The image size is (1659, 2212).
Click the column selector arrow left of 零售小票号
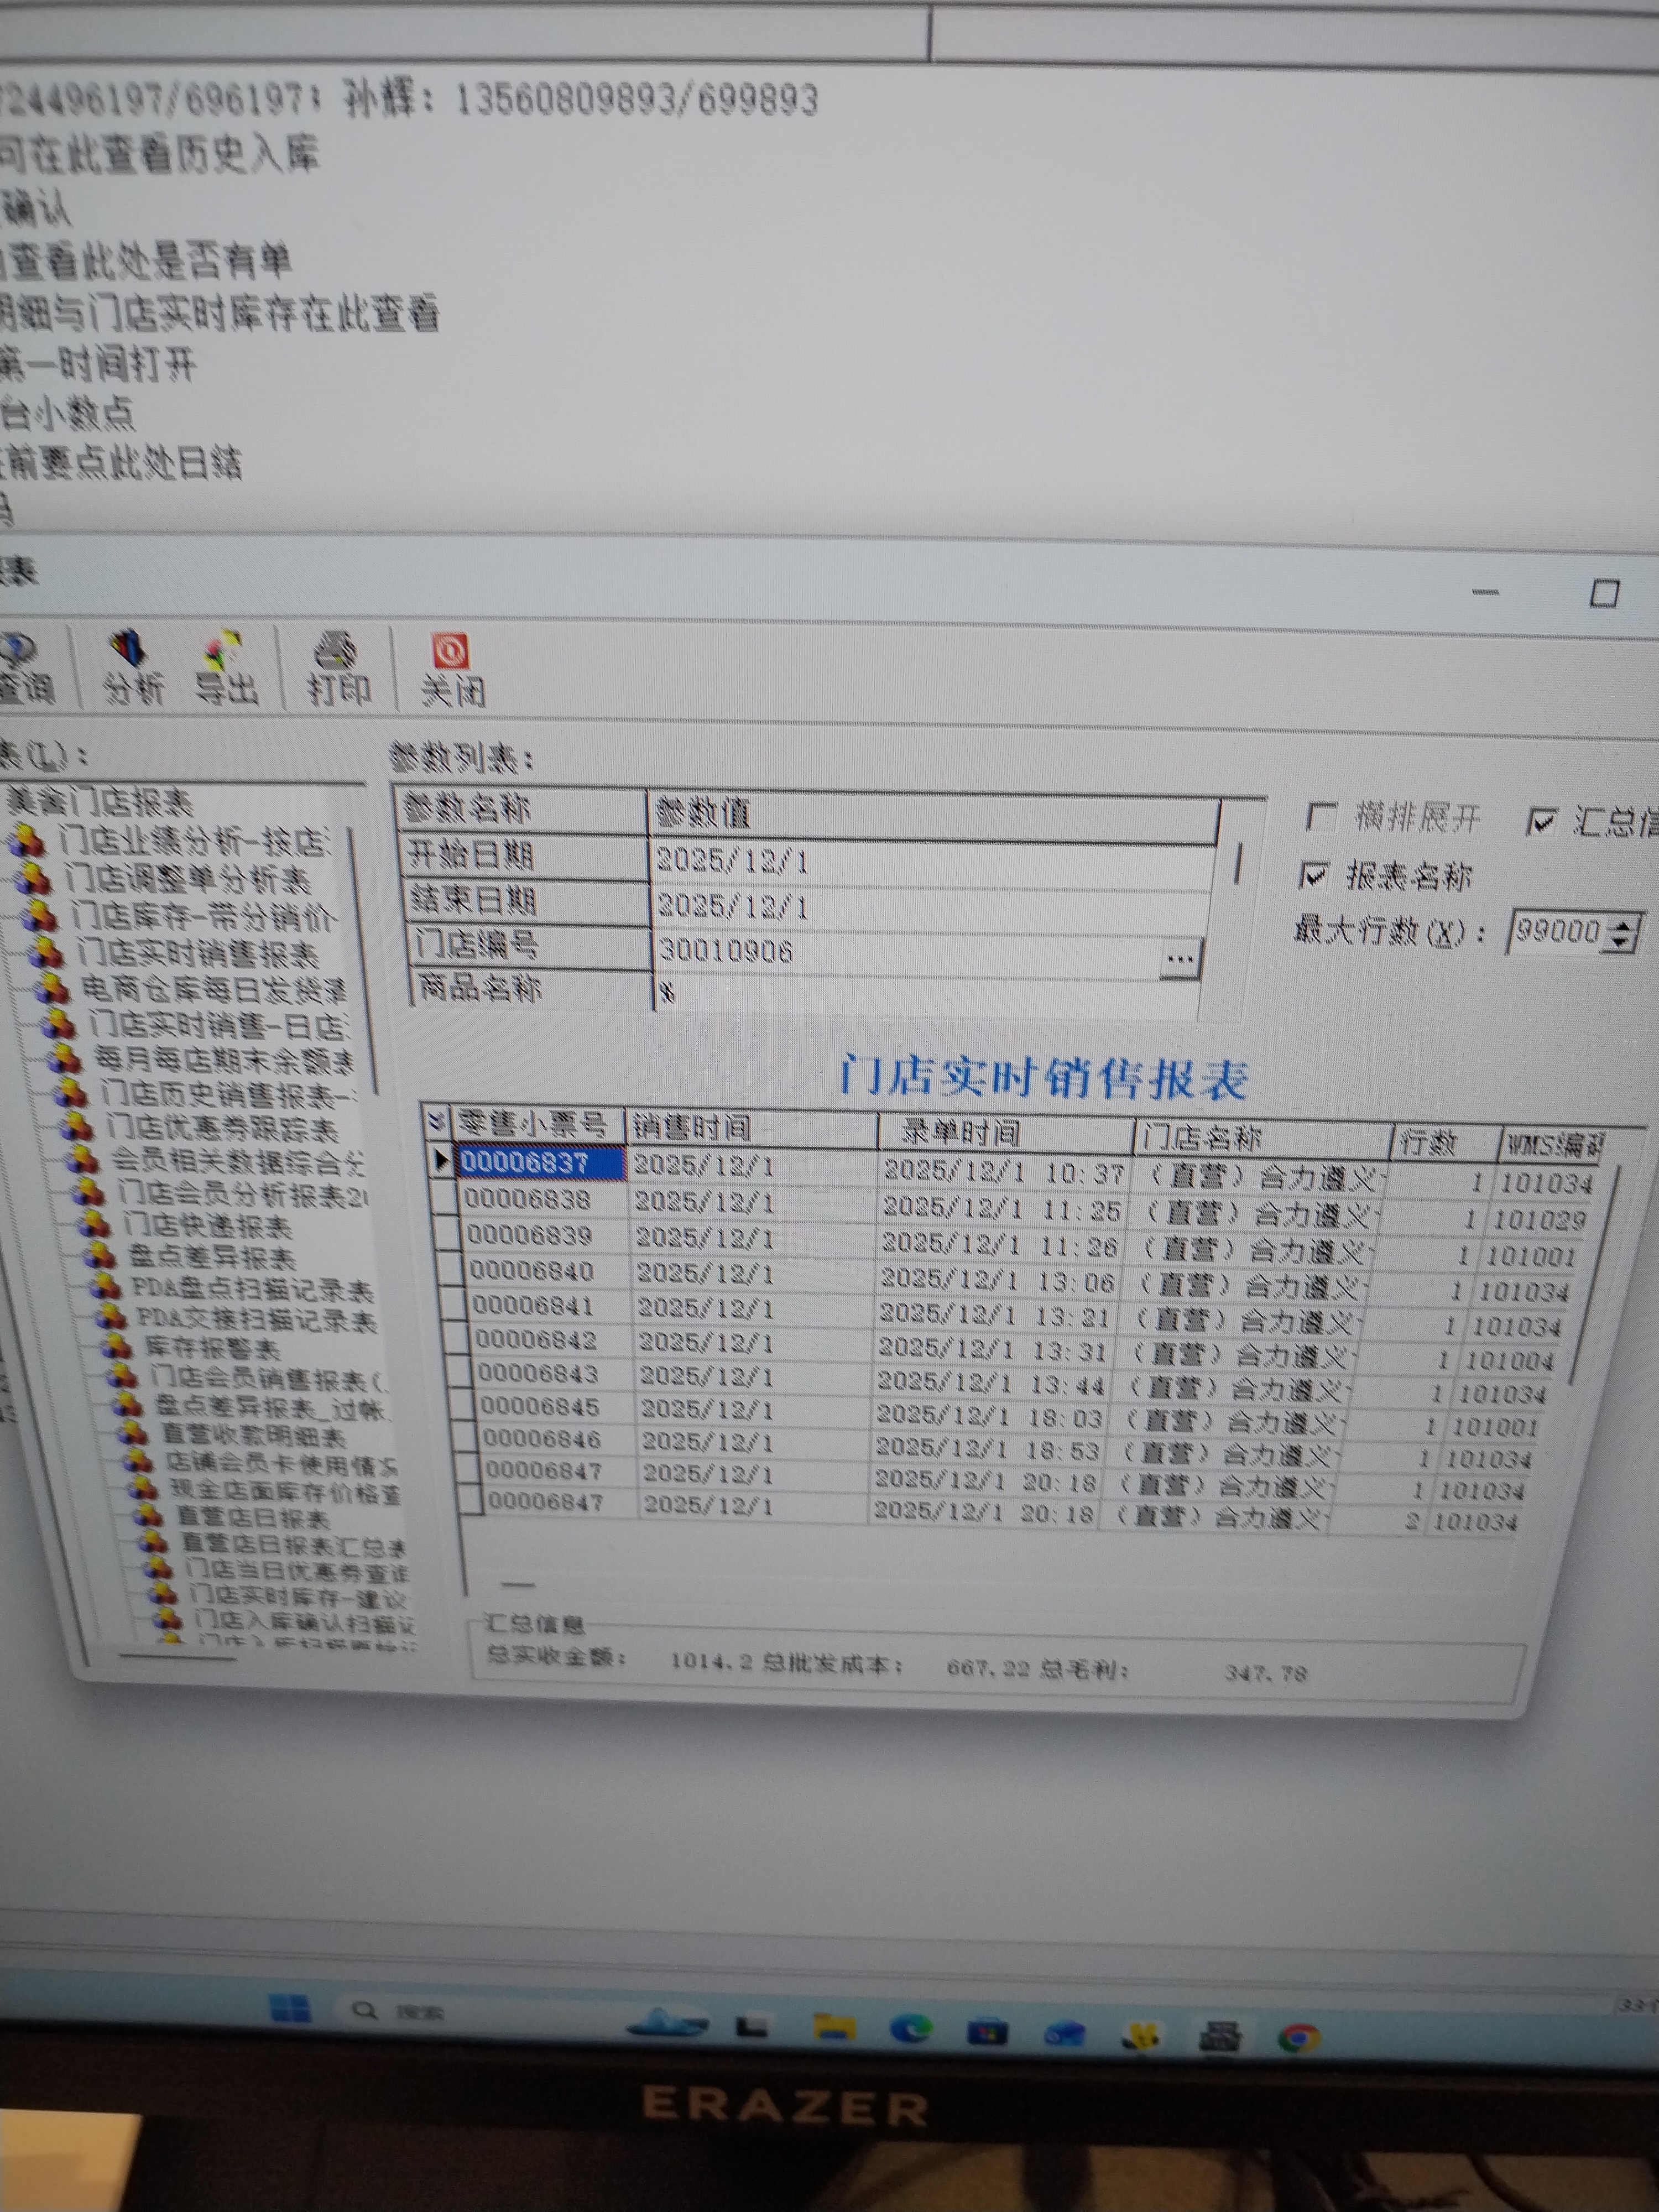pyautogui.click(x=436, y=1122)
